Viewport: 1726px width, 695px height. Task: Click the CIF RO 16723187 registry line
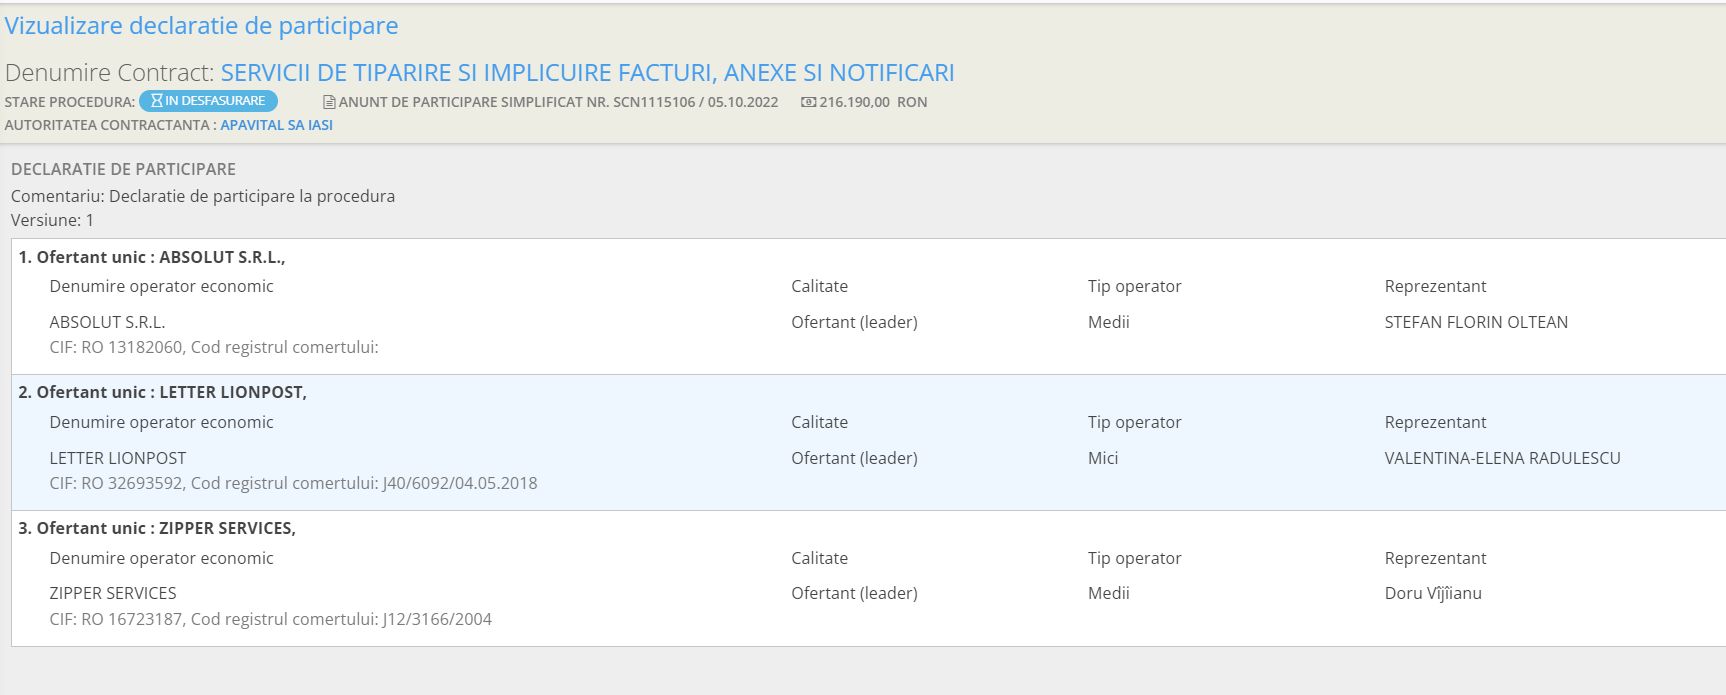pos(270,619)
